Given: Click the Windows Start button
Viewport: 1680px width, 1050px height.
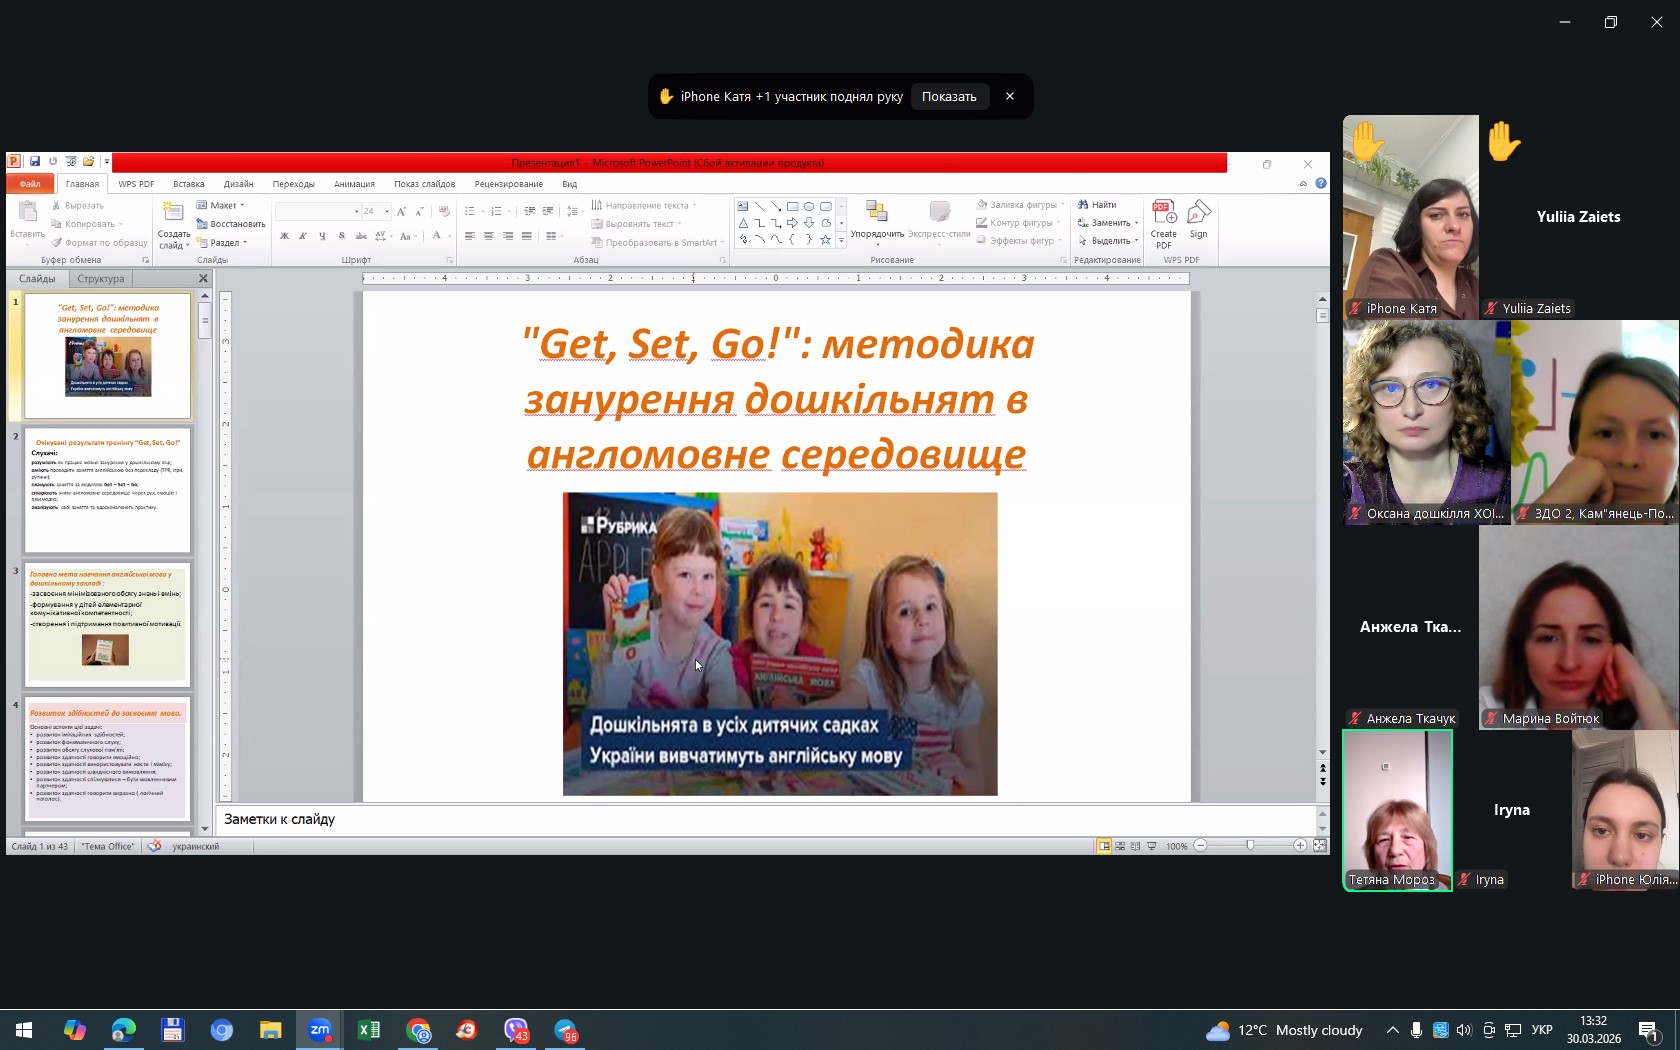Looking at the screenshot, I should coord(24,1030).
